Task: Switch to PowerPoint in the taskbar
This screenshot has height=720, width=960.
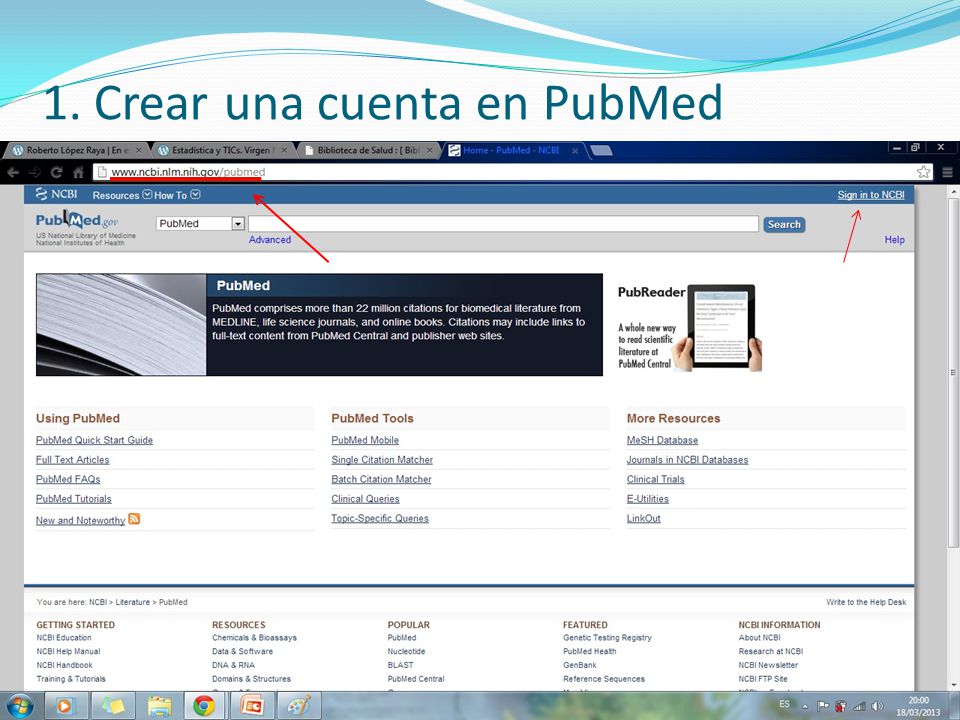Action: (x=251, y=707)
